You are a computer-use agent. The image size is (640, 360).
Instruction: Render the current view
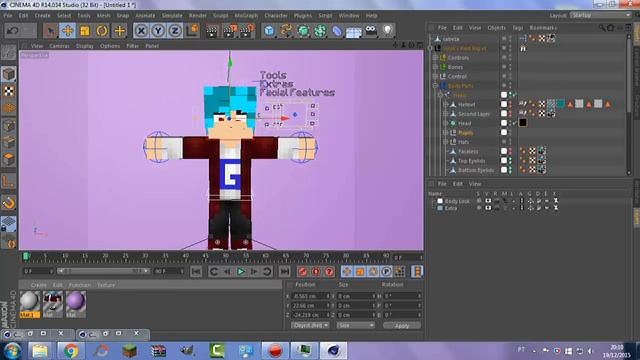pos(212,31)
